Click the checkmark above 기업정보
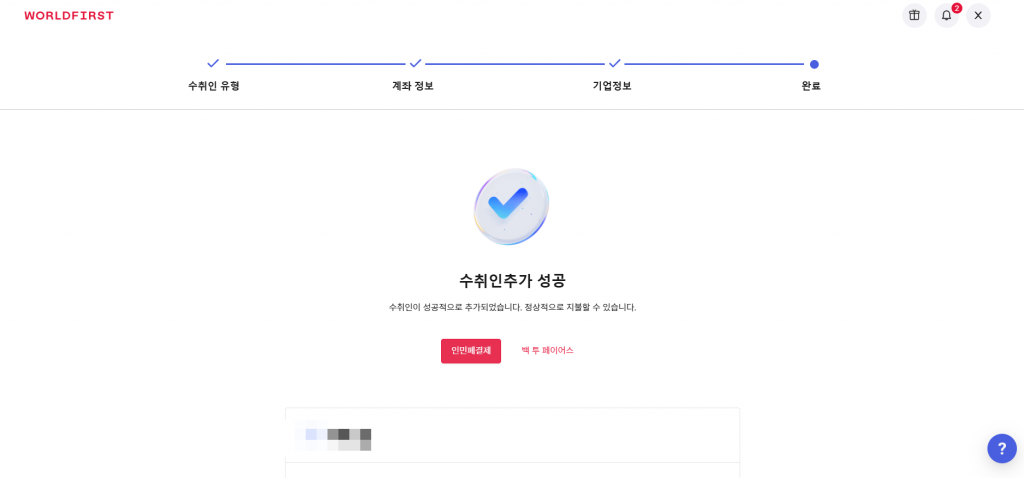Viewport: 1024px width, 478px height. tap(615, 63)
